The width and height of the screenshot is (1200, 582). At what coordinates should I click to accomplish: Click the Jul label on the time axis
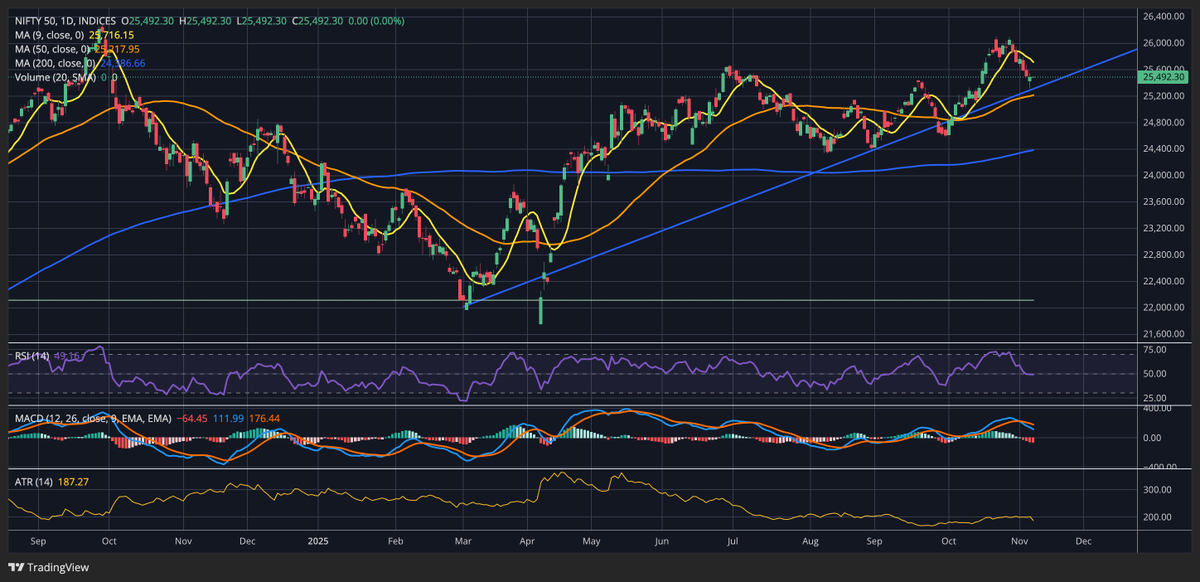[733, 540]
